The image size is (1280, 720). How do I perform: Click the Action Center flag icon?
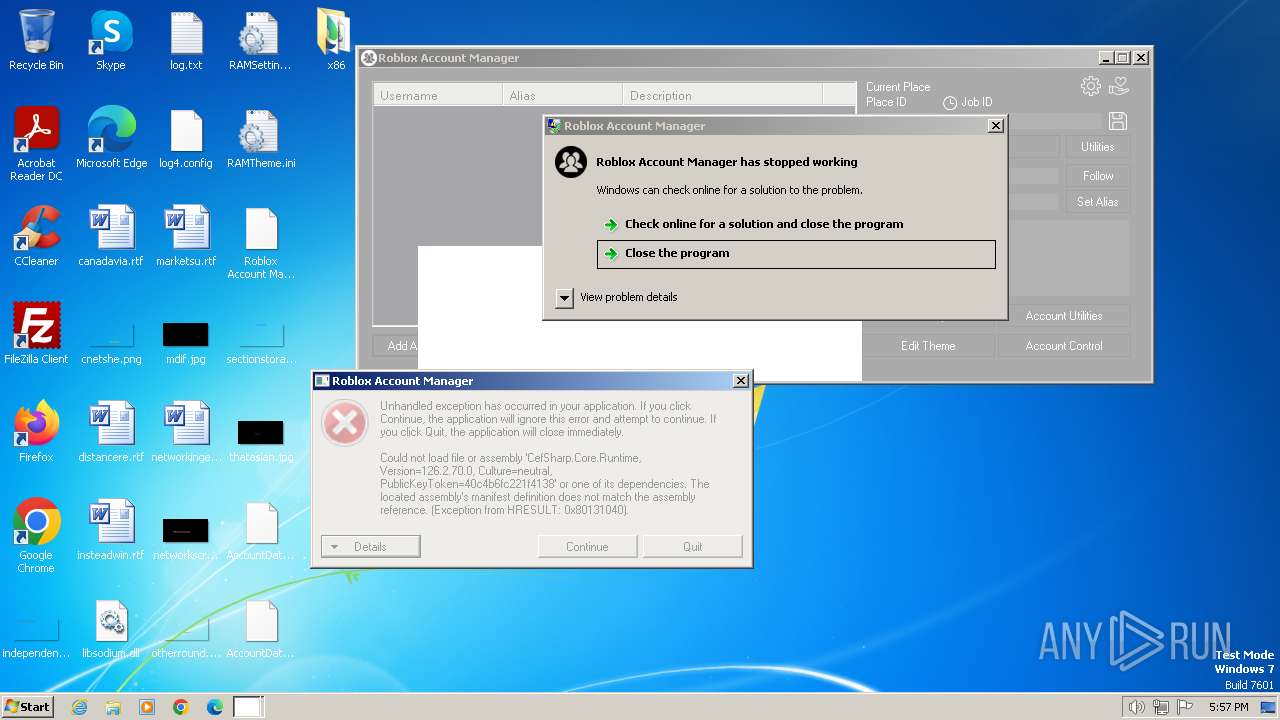pos(1185,707)
